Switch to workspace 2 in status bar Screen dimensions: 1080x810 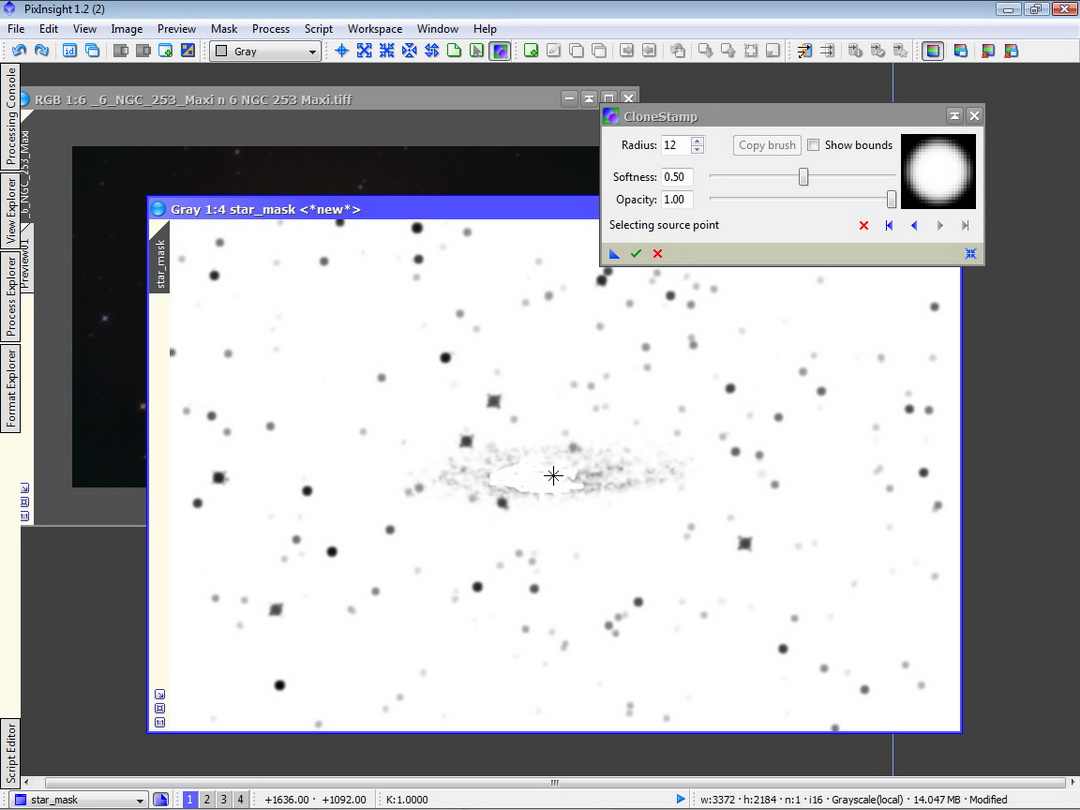point(207,800)
